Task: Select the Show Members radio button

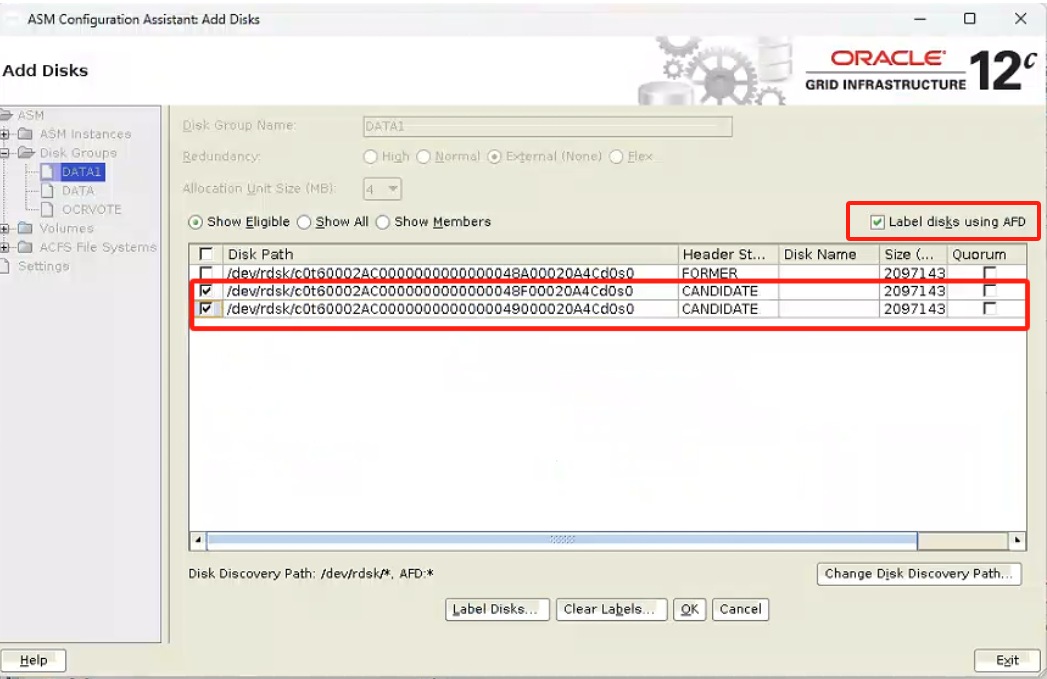Action: 383,222
